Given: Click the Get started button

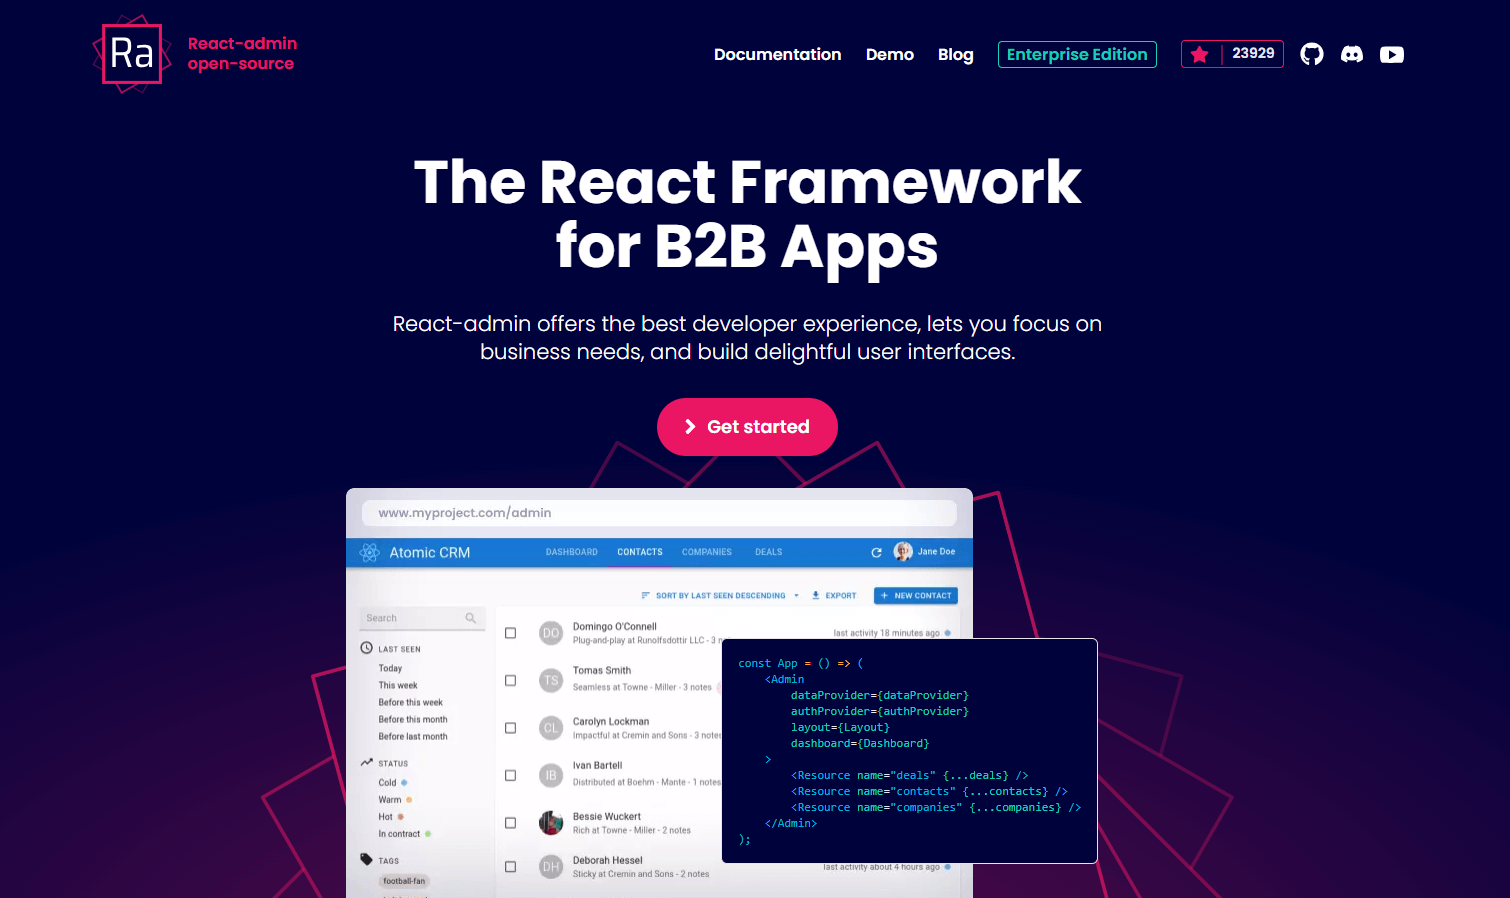Looking at the screenshot, I should (747, 427).
